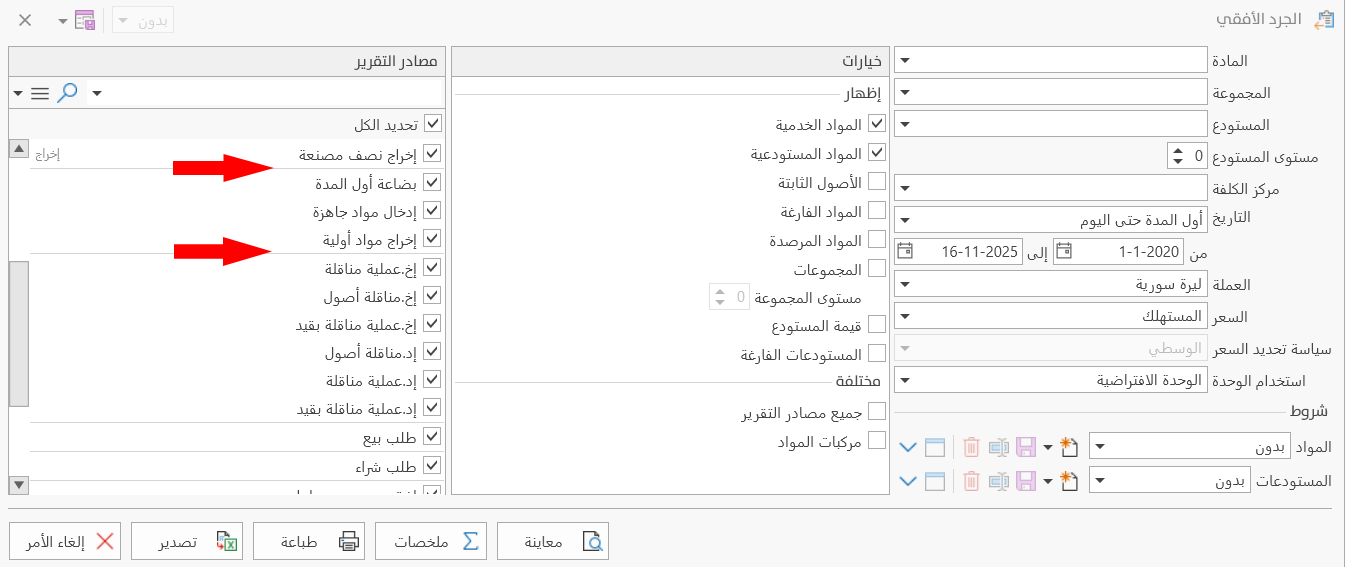This screenshot has height=567, width=1345.
Task: Uncheck بضاعة أول المدة source
Action: [x=432, y=183]
